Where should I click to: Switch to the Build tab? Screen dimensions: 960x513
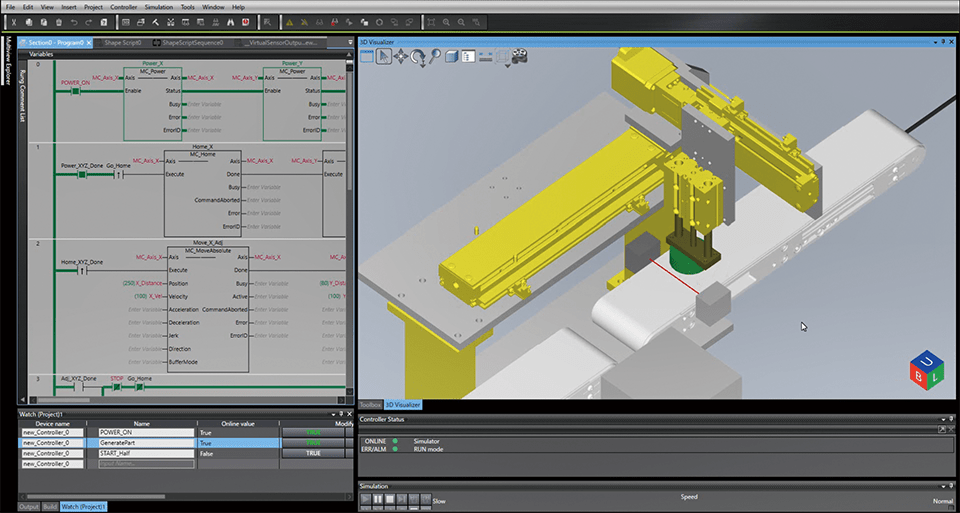(49, 507)
